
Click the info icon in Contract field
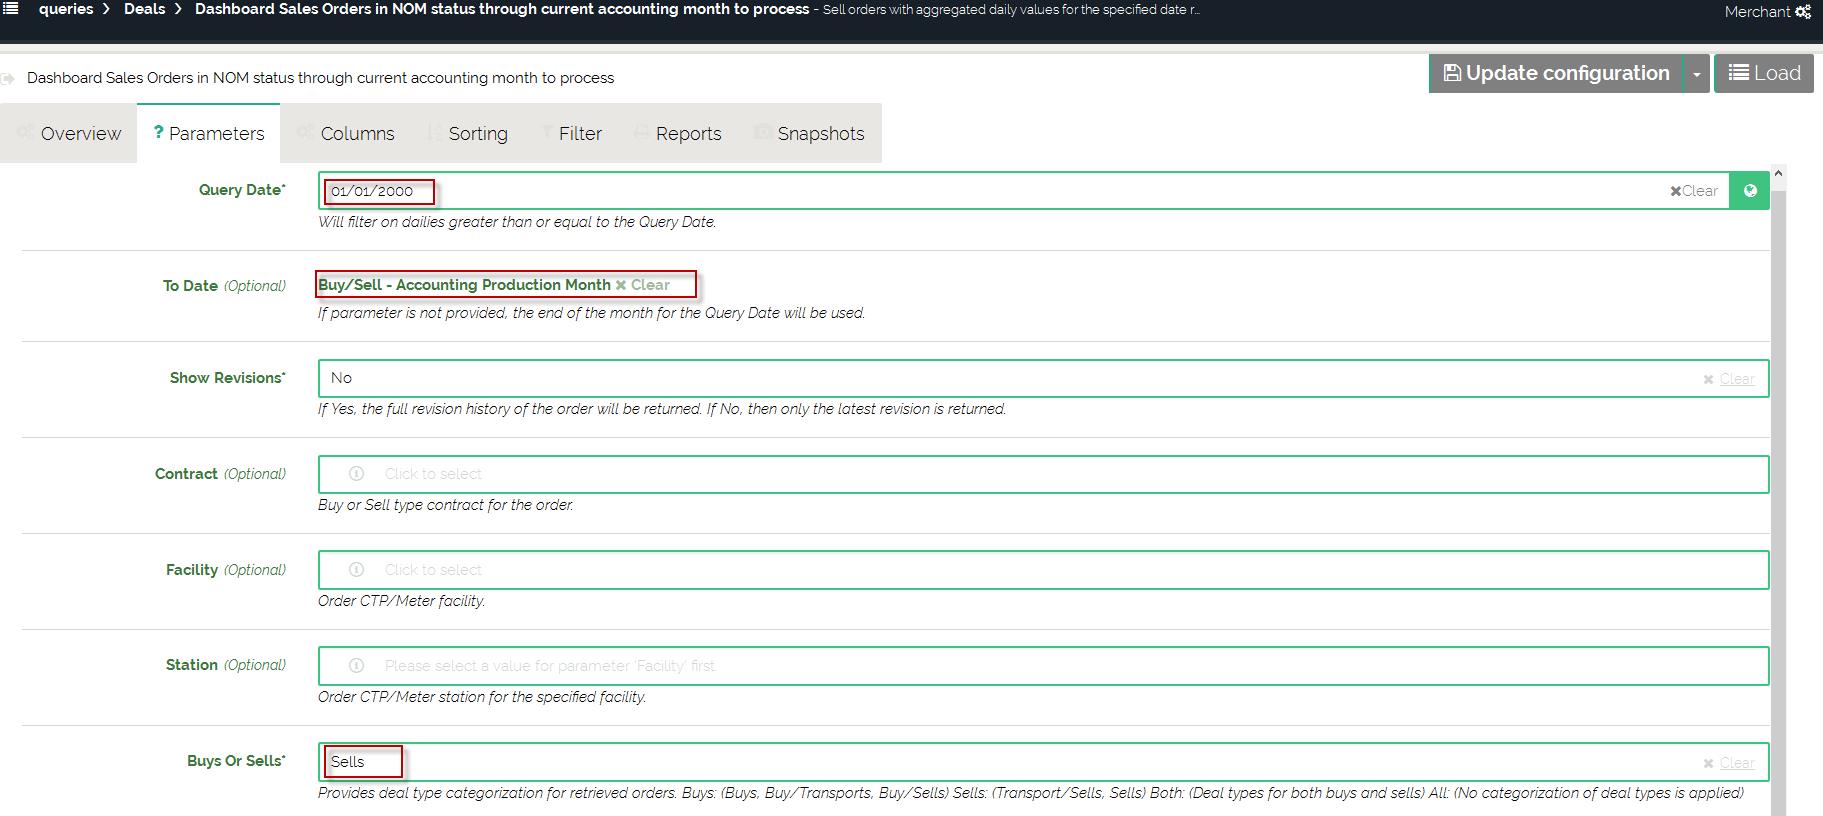pyautogui.click(x=356, y=474)
